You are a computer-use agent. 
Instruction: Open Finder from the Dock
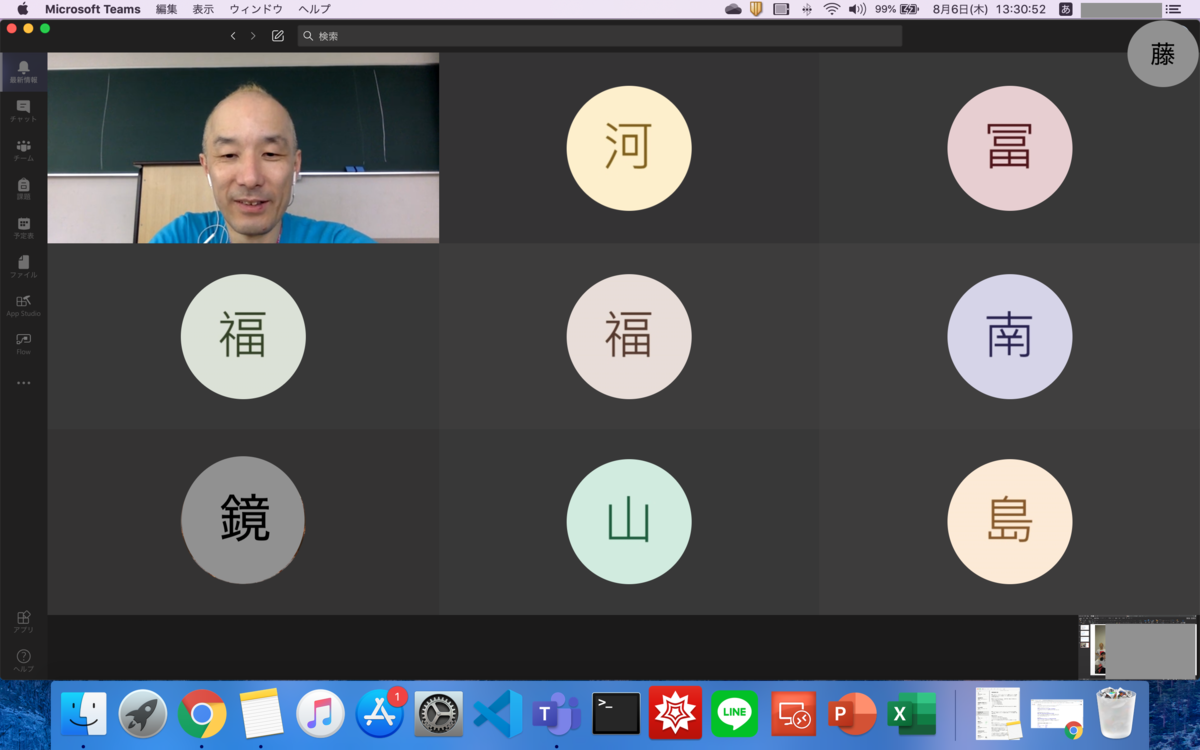coord(84,715)
